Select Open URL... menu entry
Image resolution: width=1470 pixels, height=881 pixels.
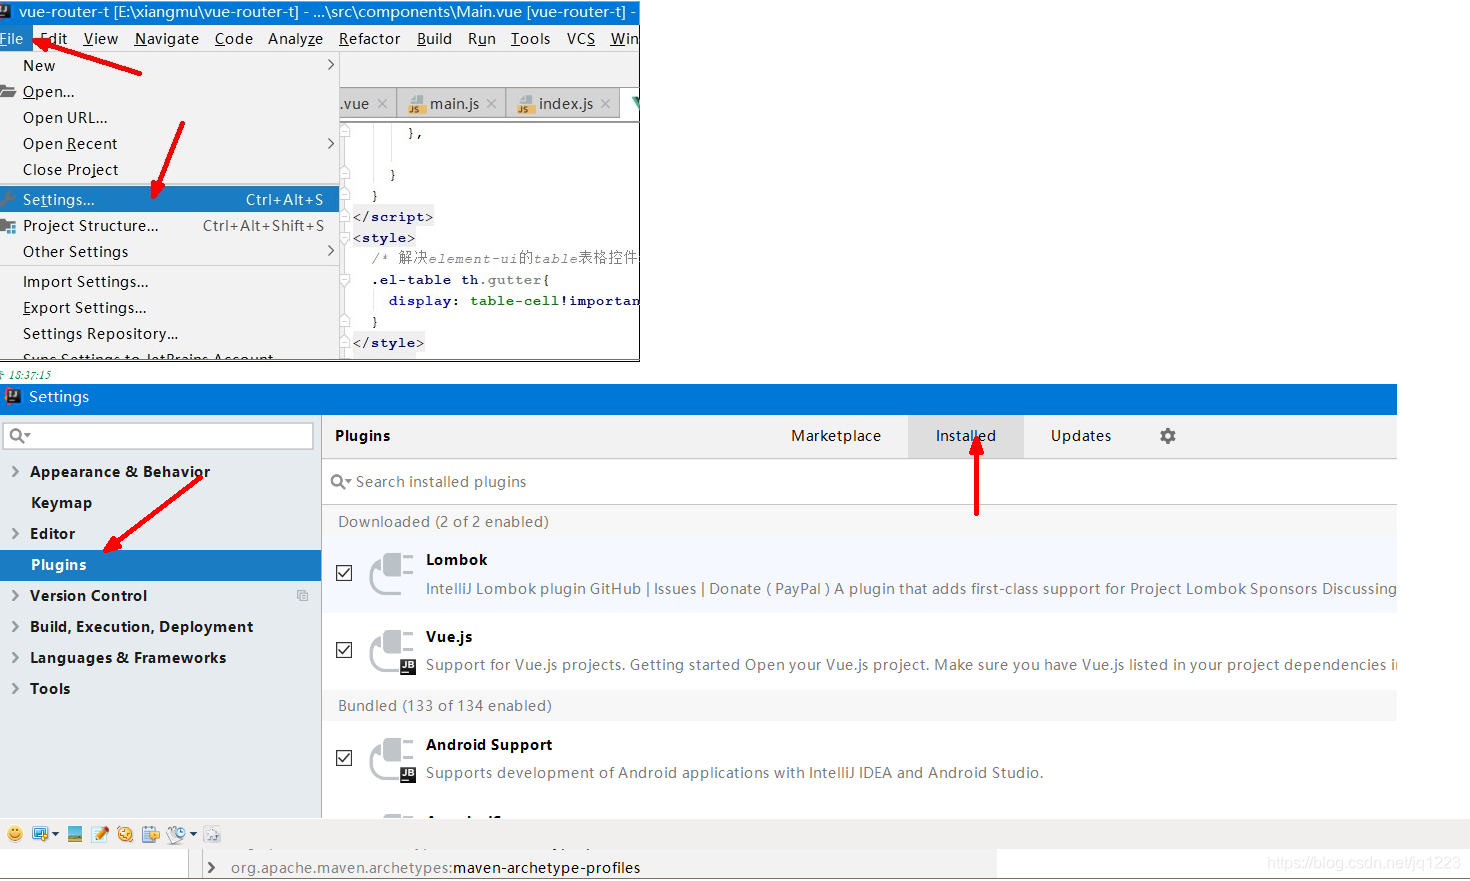169,118
